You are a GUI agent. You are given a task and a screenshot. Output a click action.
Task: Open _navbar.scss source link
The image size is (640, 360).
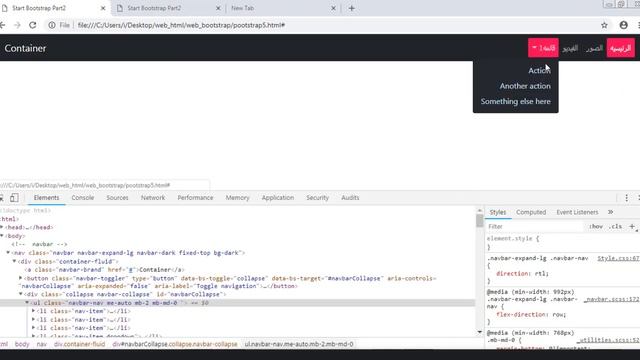pyautogui.click(x=611, y=299)
